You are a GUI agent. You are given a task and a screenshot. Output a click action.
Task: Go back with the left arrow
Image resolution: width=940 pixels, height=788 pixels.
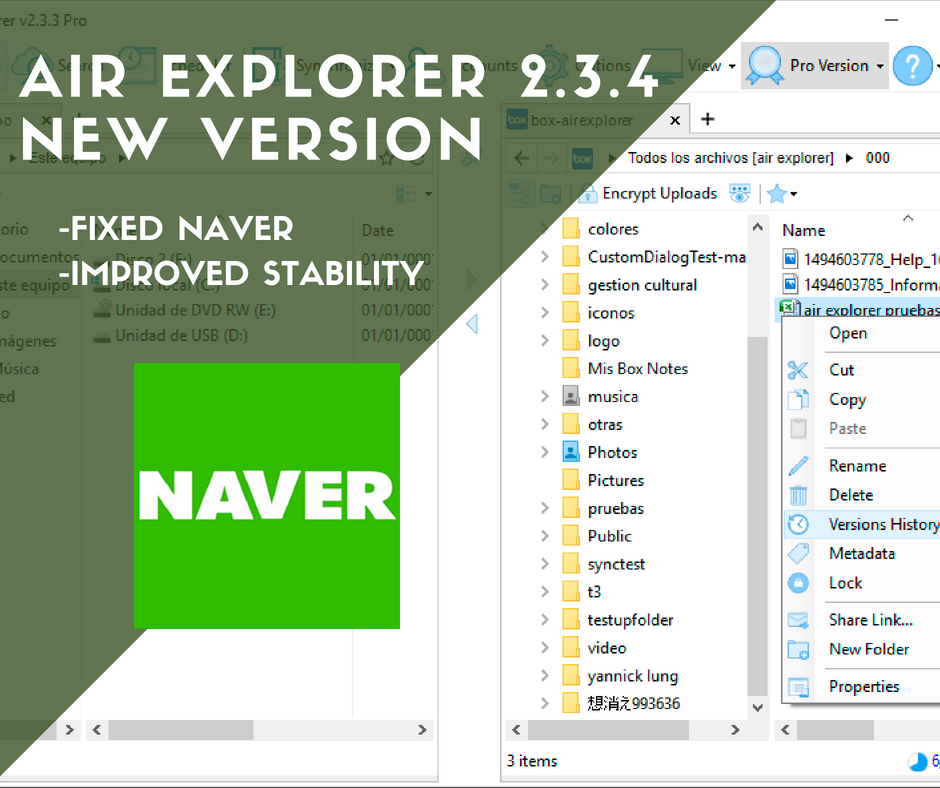pyautogui.click(x=522, y=158)
